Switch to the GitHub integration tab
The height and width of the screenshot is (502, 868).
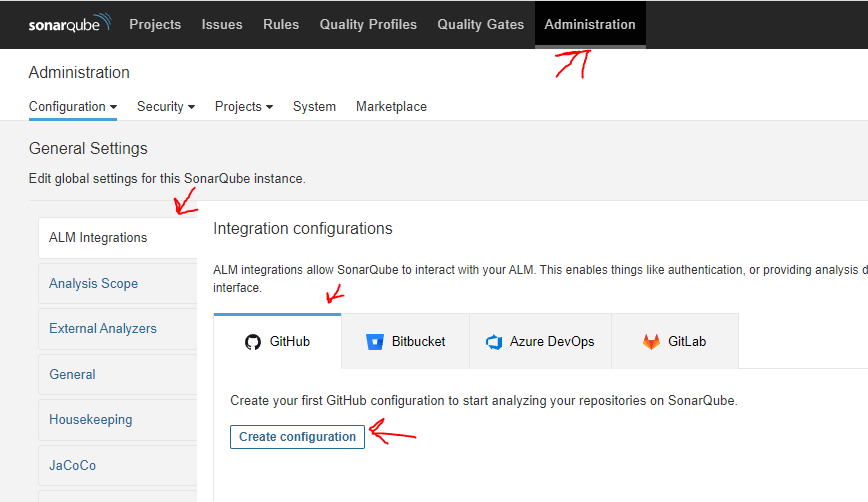pyautogui.click(x=277, y=341)
